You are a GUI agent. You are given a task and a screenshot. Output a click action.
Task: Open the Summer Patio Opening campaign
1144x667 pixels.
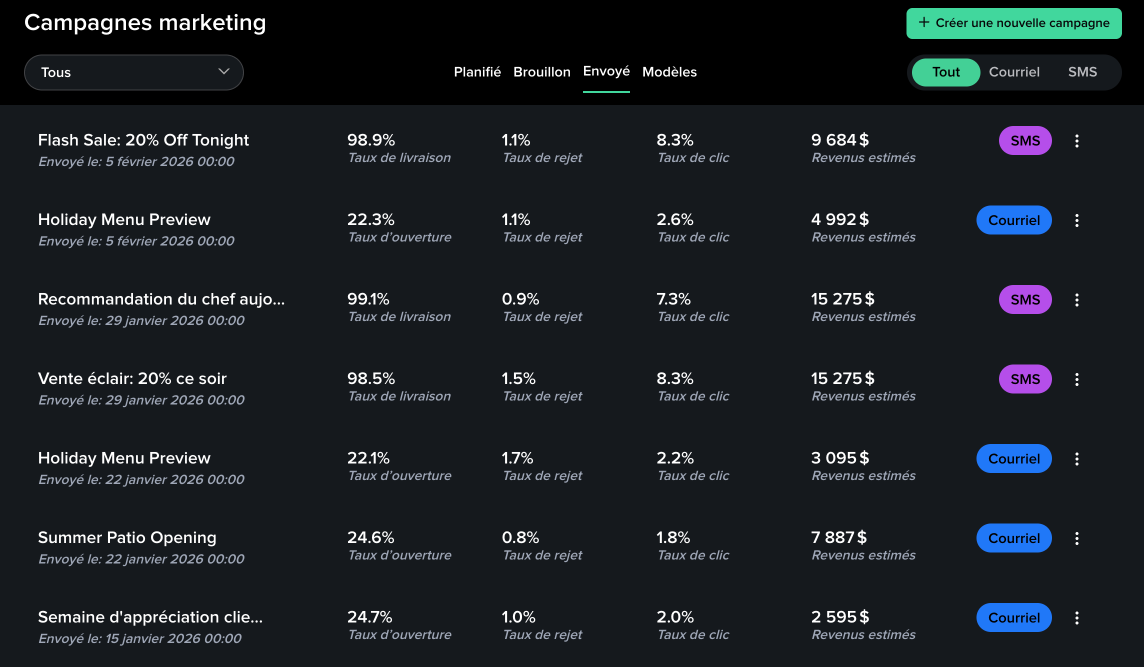(127, 538)
